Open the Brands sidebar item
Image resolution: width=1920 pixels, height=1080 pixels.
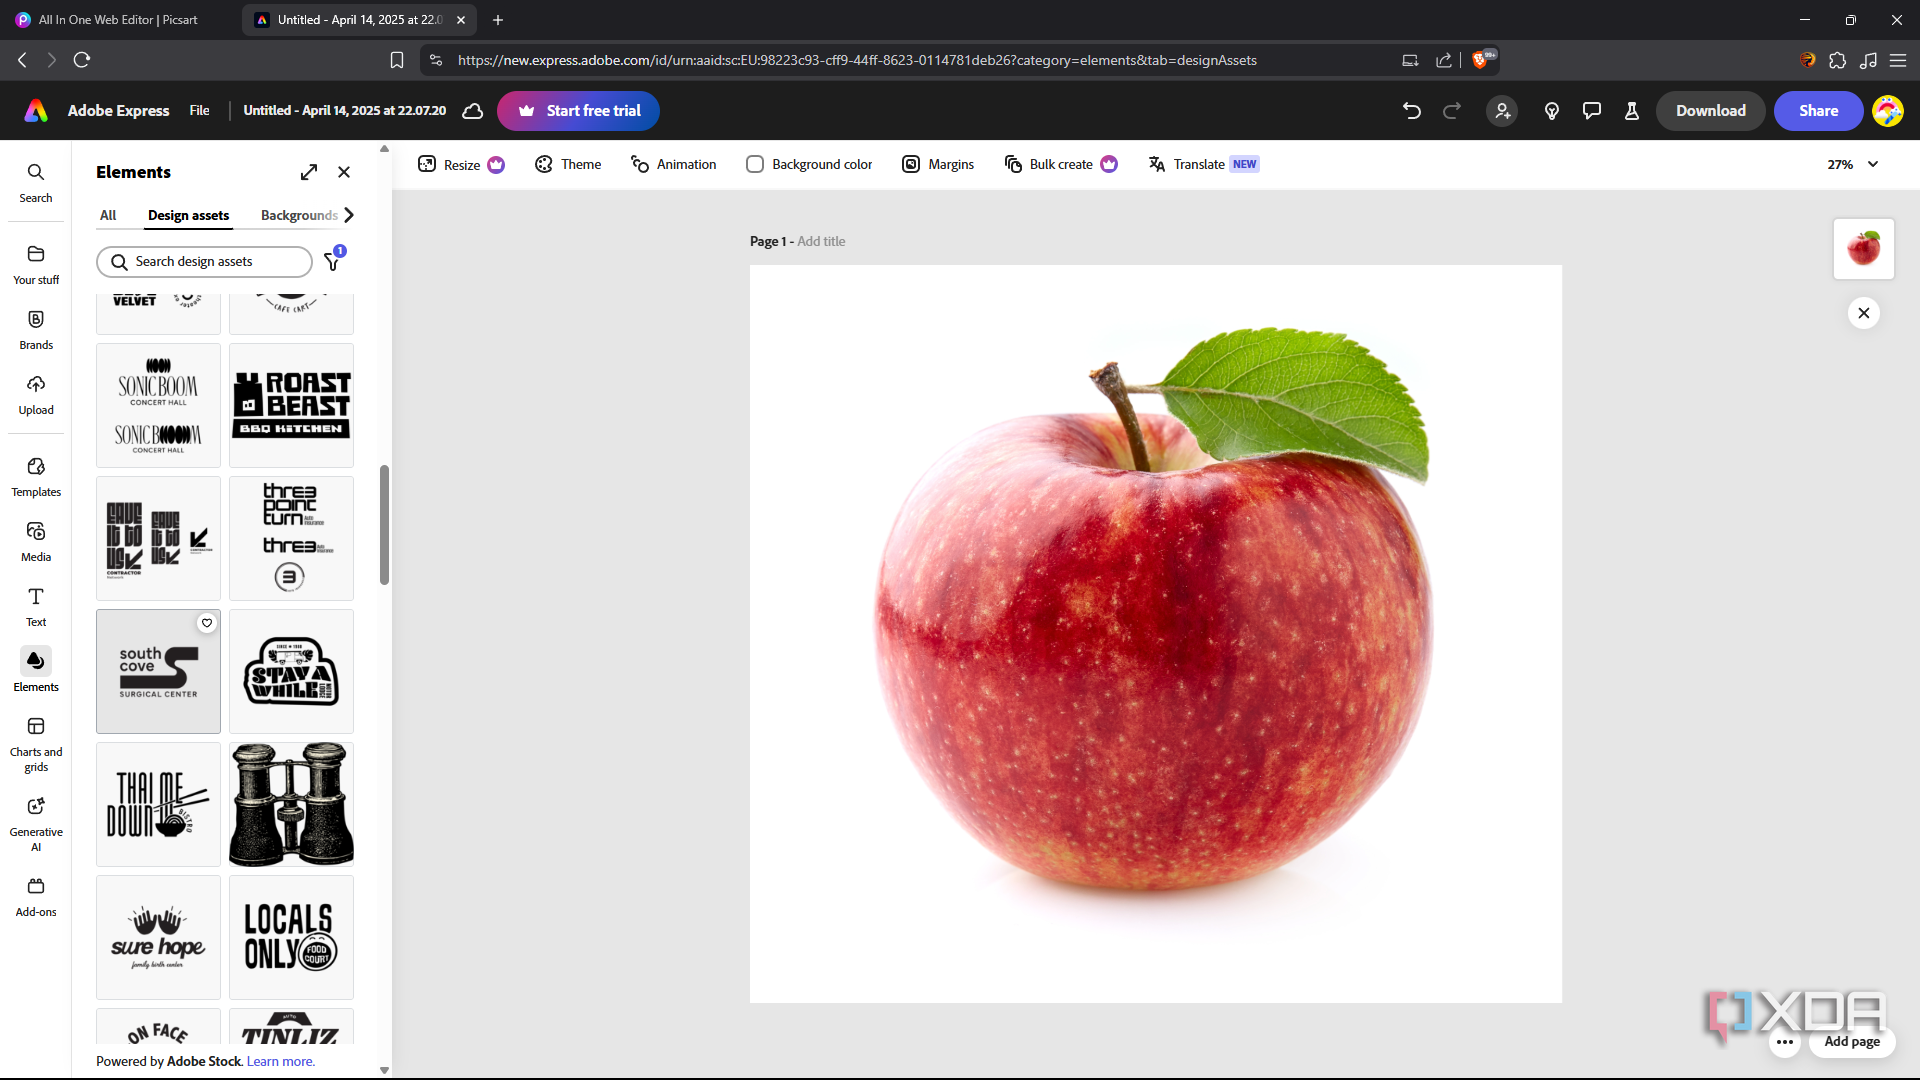coord(36,330)
